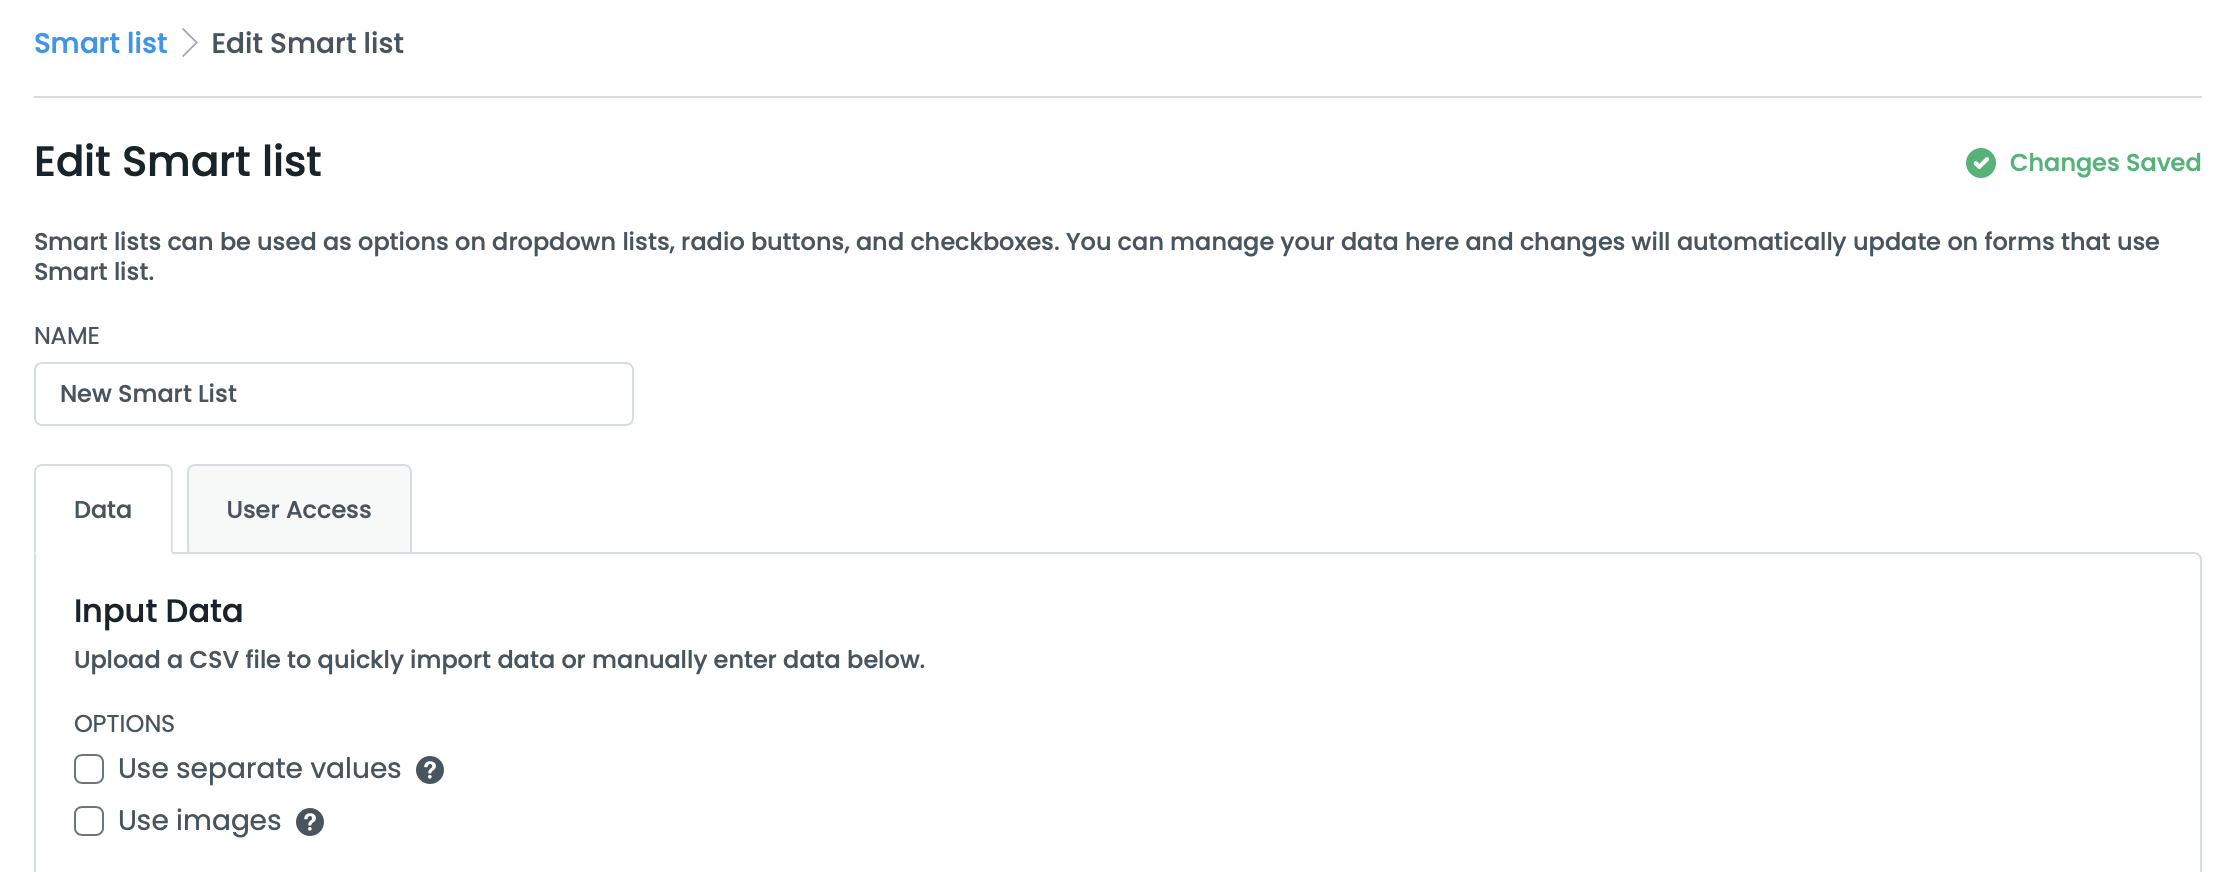2228x872 pixels.
Task: Click the NAME field label
Action: coord(67,336)
